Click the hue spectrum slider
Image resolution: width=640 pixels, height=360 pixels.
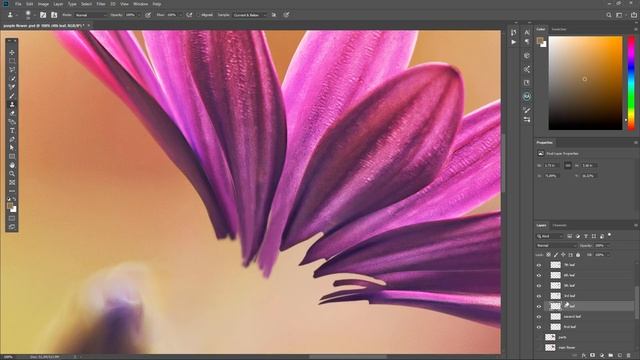tap(631, 83)
